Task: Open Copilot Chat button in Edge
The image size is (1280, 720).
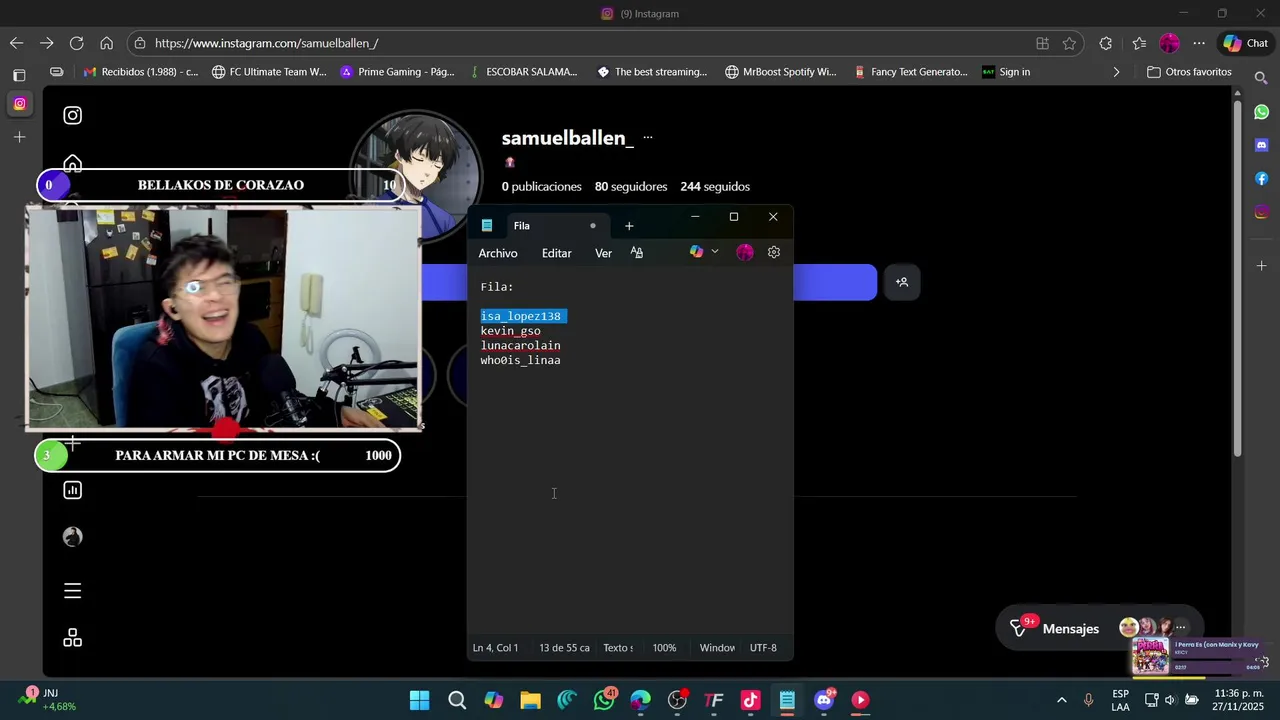Action: pos(1245,43)
